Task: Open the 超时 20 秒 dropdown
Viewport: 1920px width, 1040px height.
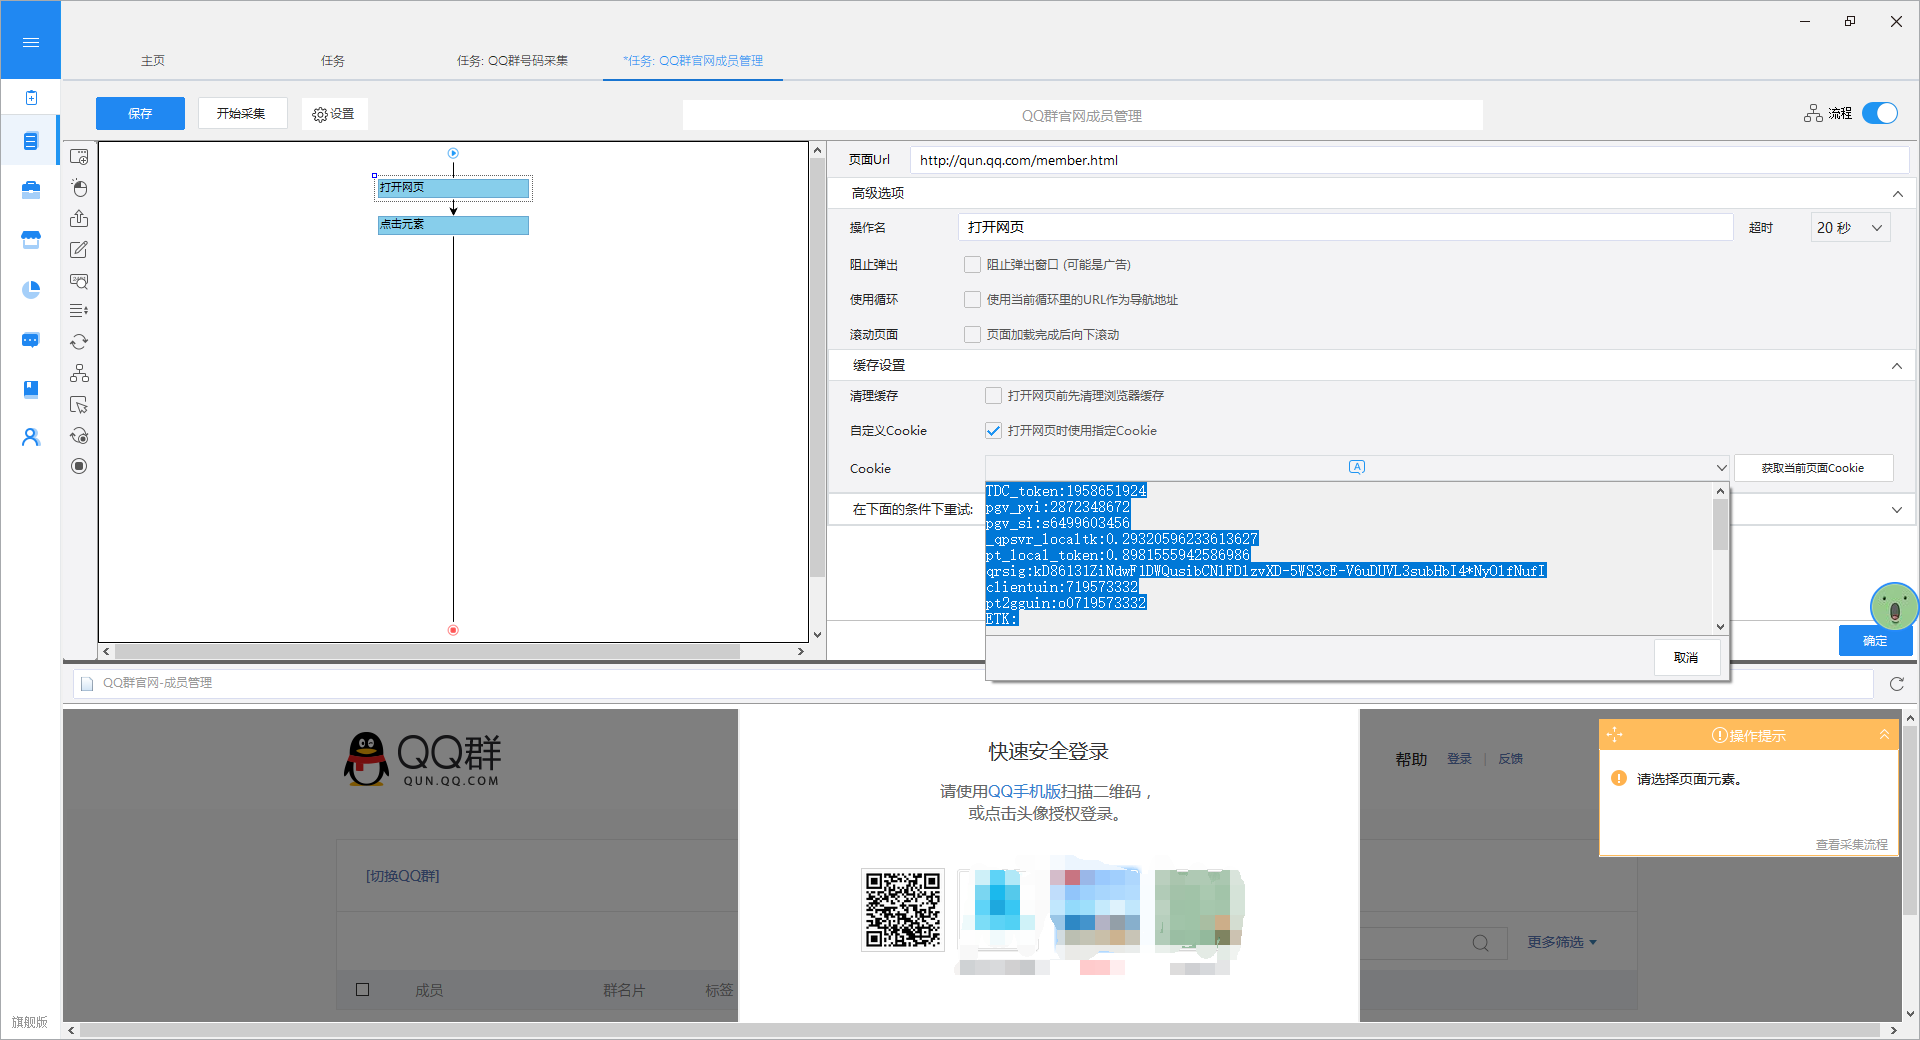Action: (1850, 228)
